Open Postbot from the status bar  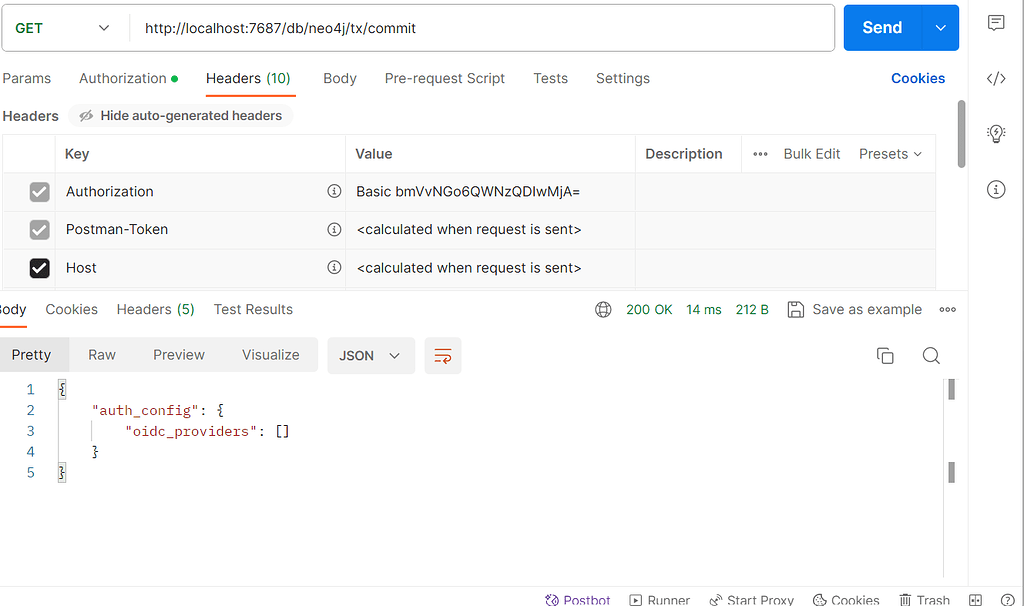click(577, 599)
